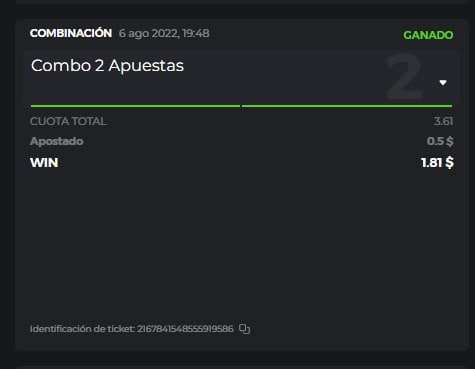The height and width of the screenshot is (369, 475).
Task: Select the ticket ID number text
Action: pos(185,329)
